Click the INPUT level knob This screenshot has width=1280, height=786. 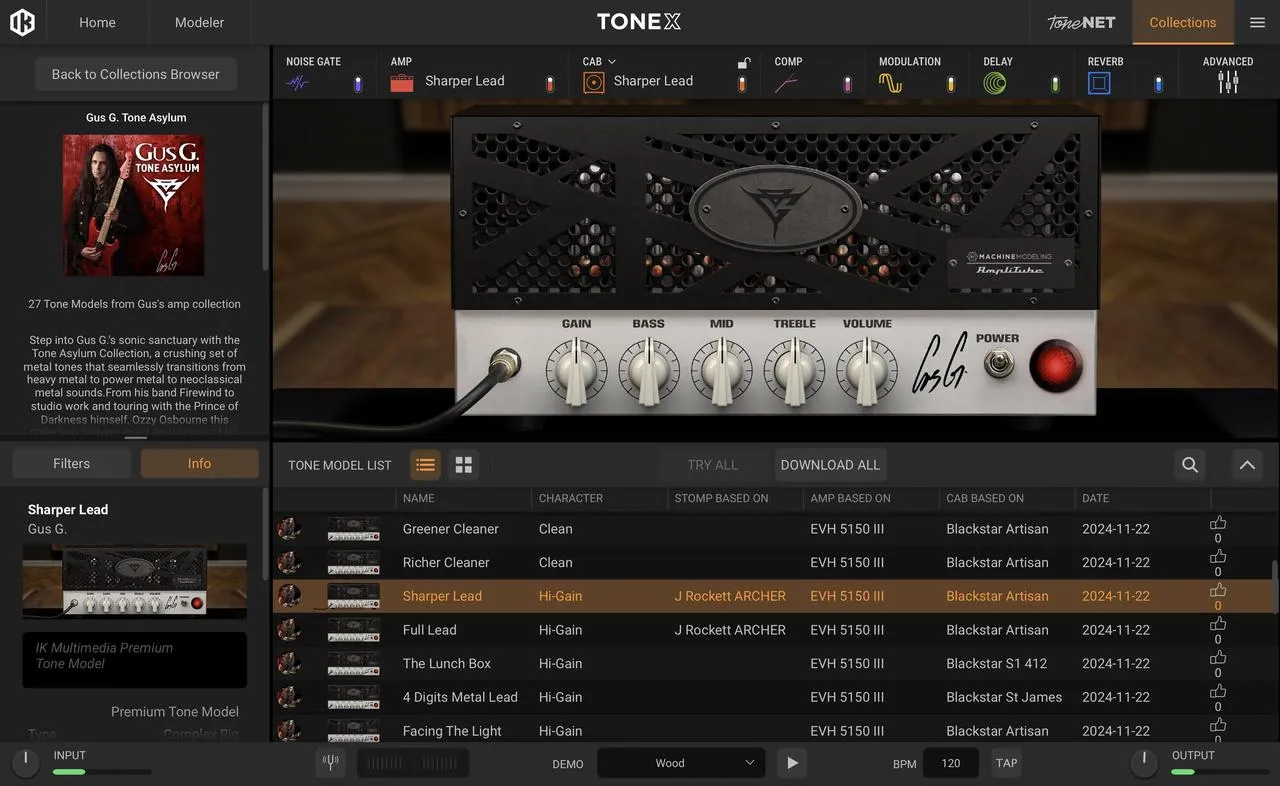26,764
